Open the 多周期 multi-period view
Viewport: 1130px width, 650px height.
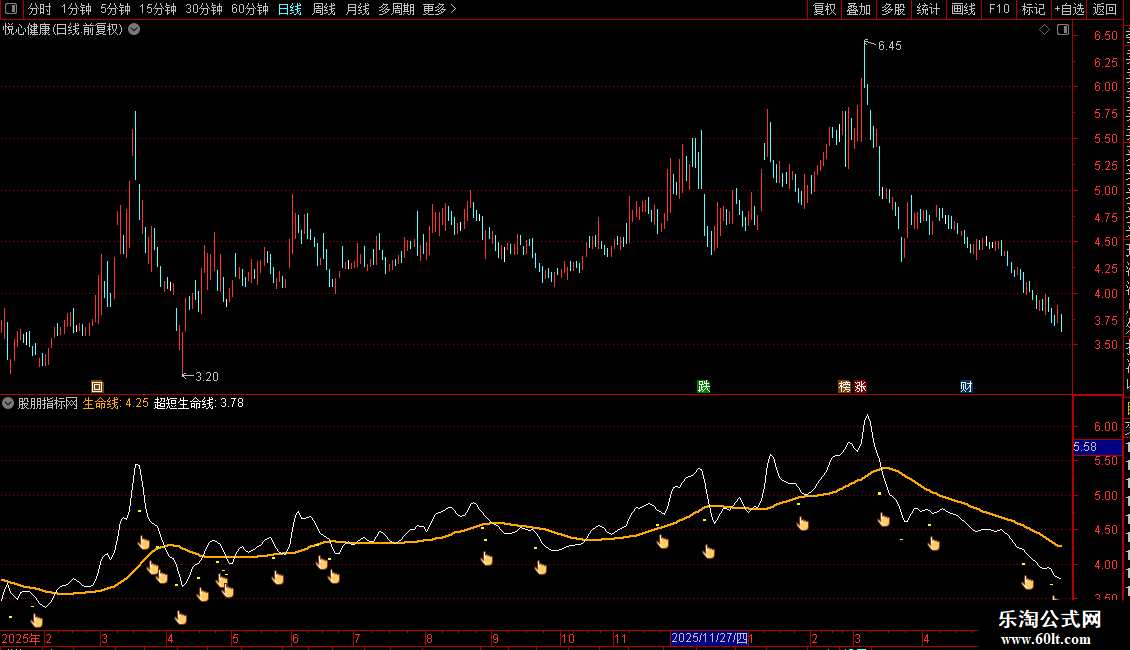396,9
